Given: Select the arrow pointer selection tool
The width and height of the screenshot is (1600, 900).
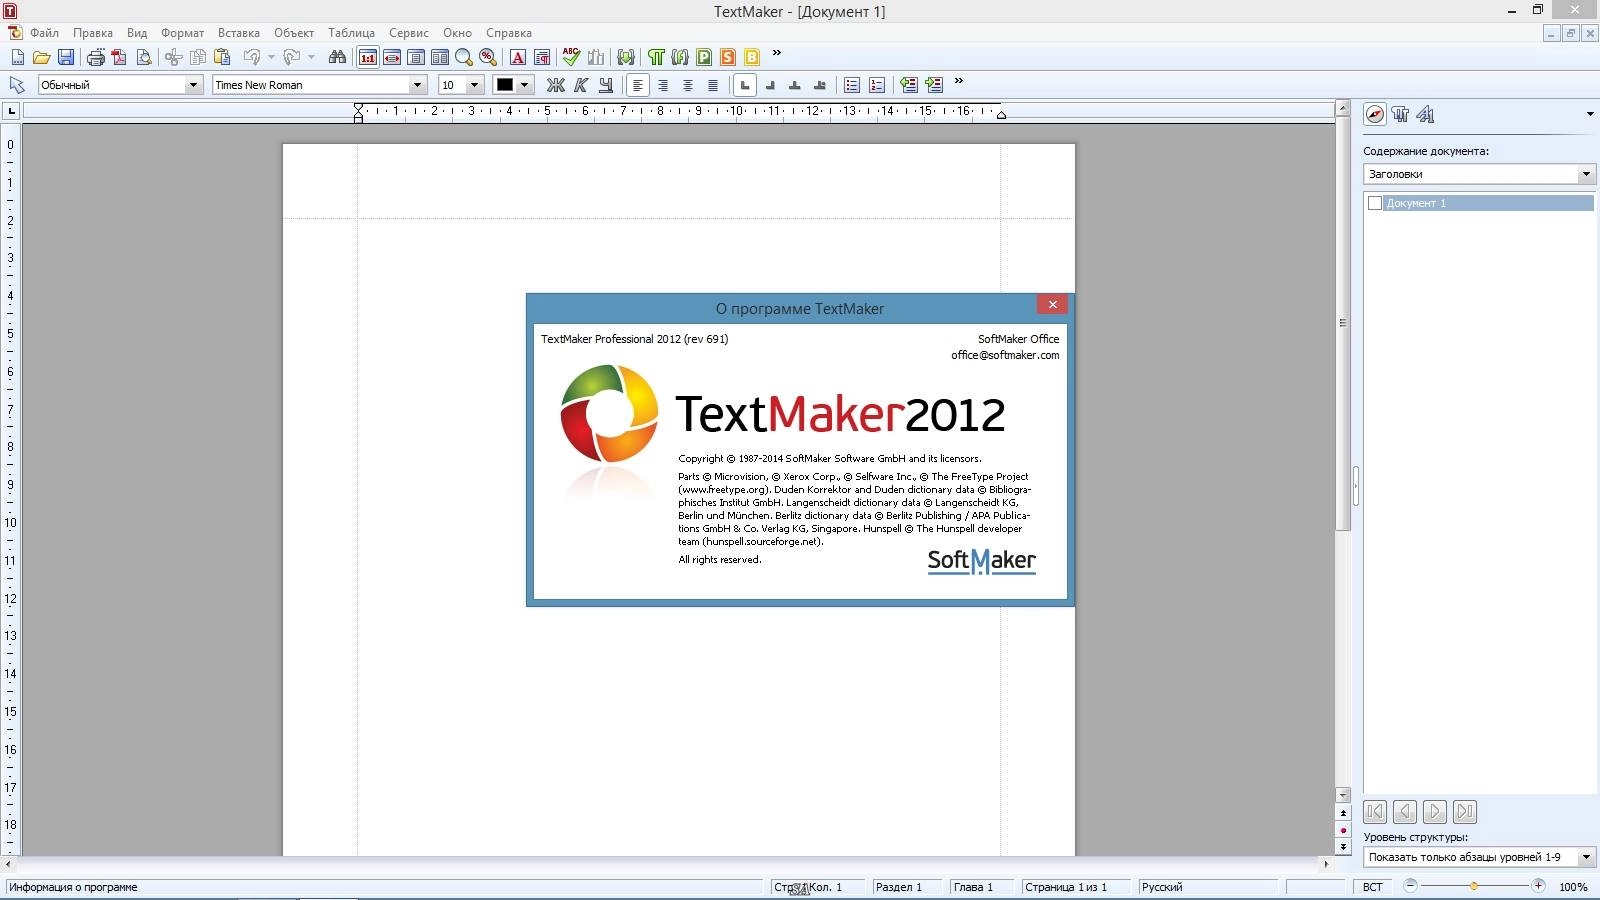Looking at the screenshot, I should click(x=17, y=85).
